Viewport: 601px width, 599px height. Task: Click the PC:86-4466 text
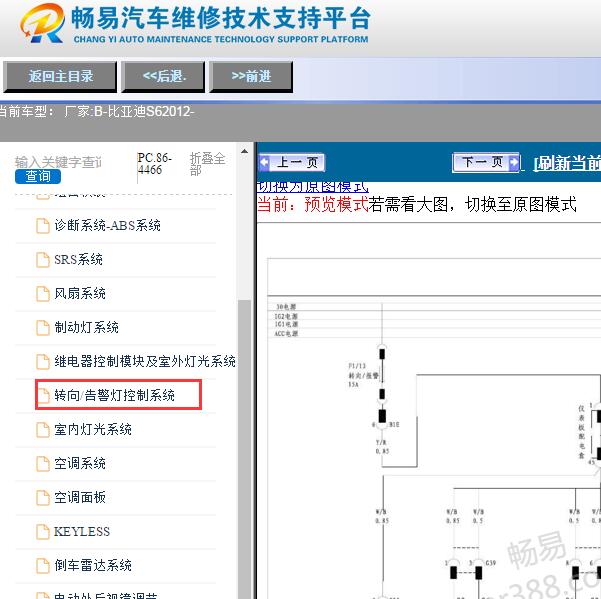[154, 164]
